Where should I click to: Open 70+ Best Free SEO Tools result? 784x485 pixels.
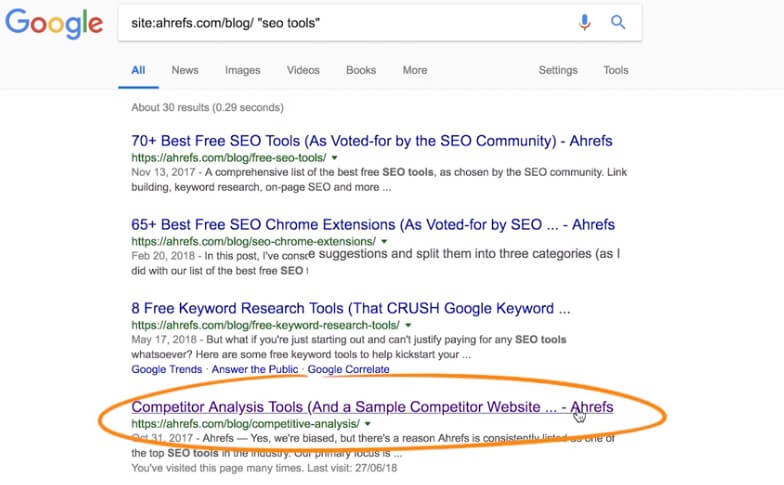[x=372, y=141]
